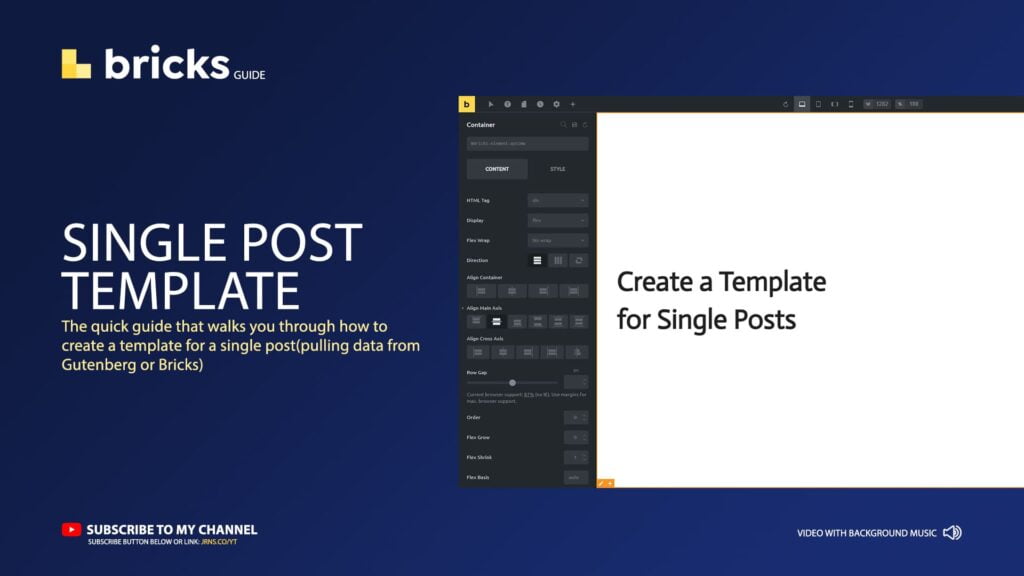
Task: Open the Flex Wrap dropdown
Action: [558, 240]
